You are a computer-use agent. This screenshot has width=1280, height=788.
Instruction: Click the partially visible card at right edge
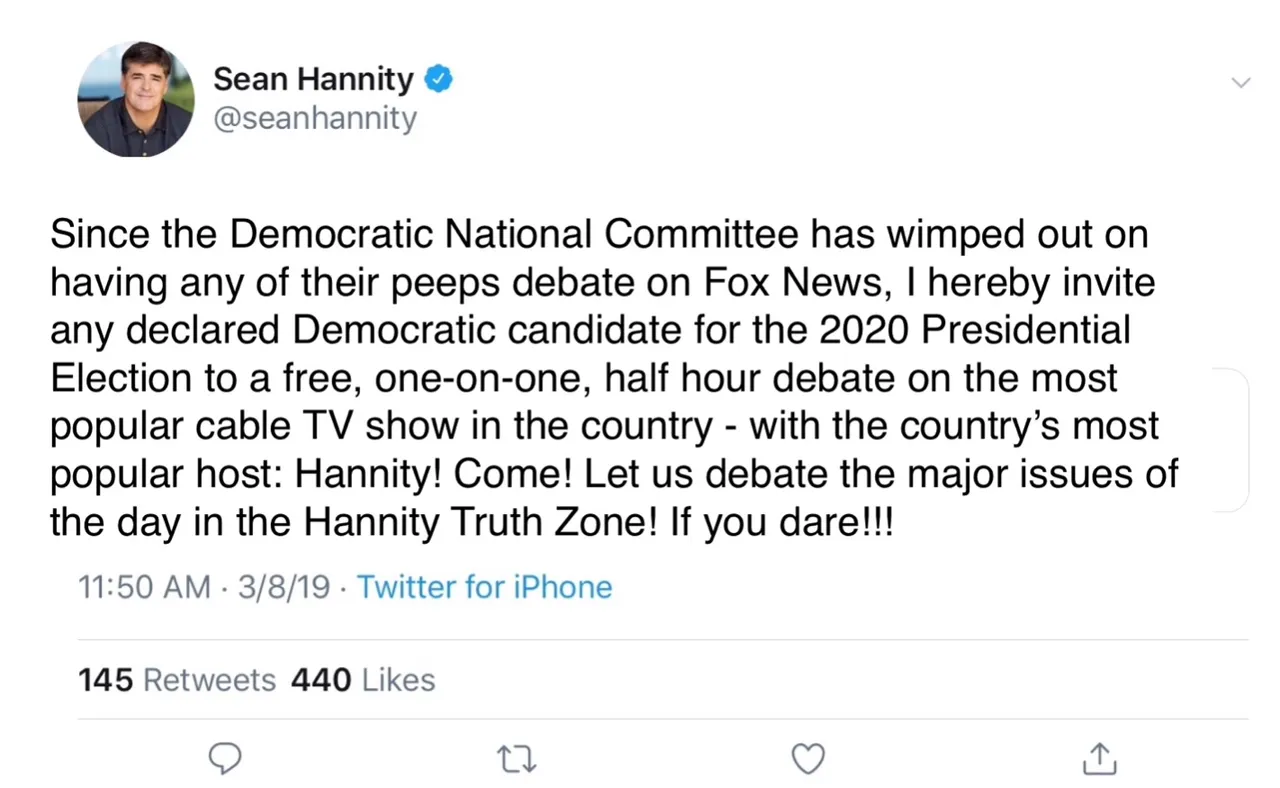1230,440
